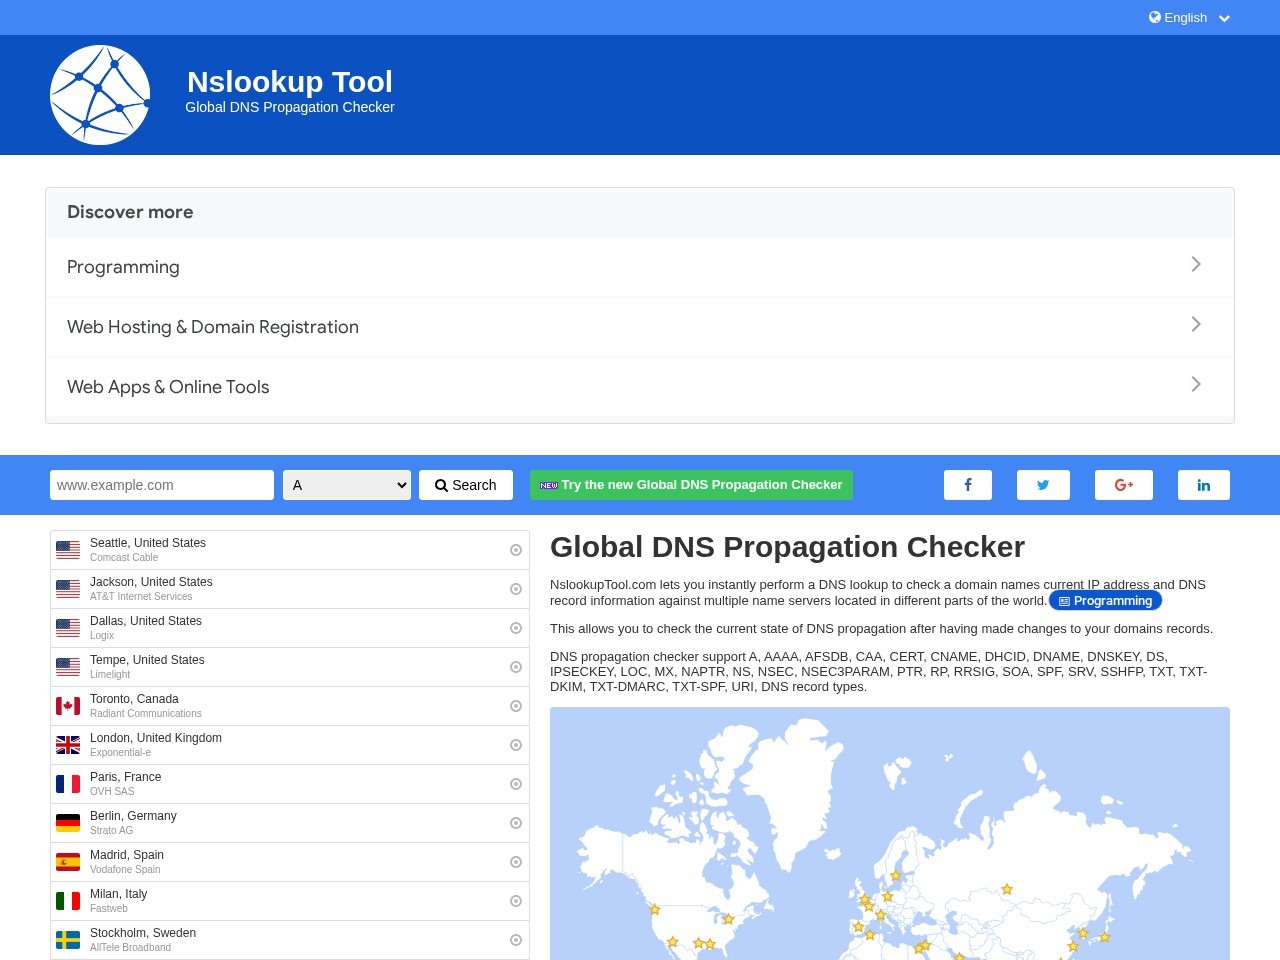Open Web Apps & Online Tools item
The height and width of the screenshot is (960, 1280).
point(640,387)
